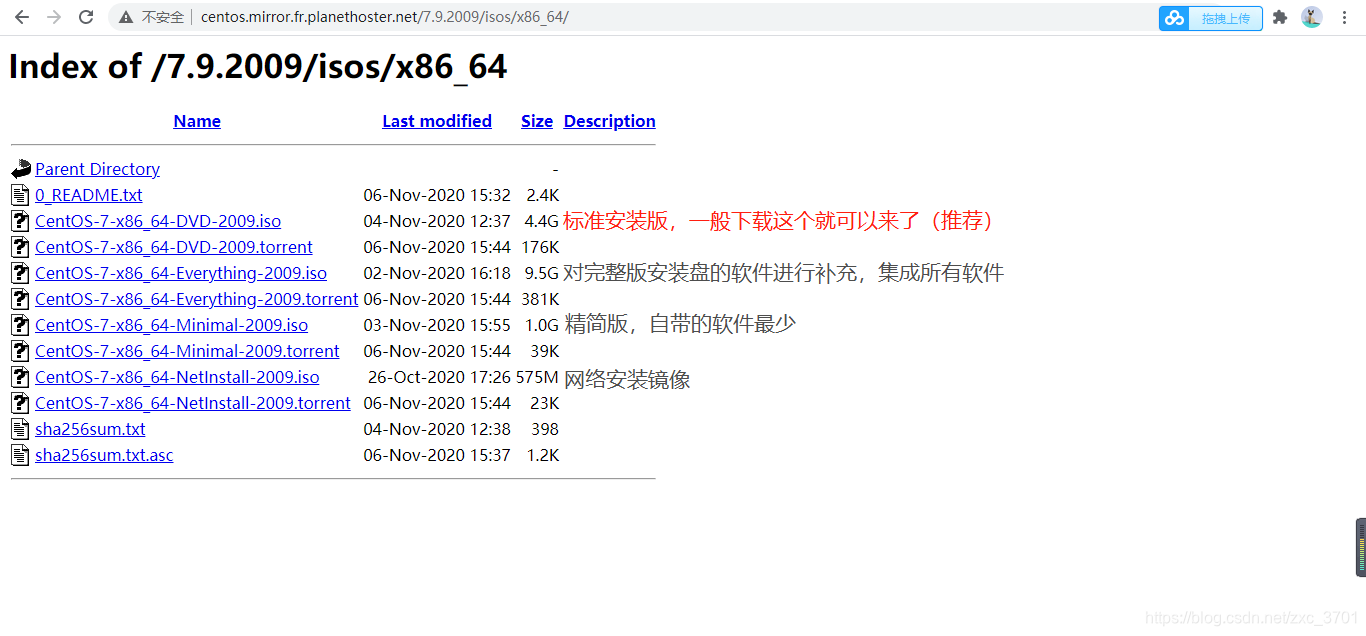Click the '网络安装镜像' note
Image resolution: width=1366 pixels, height=636 pixels.
627,380
